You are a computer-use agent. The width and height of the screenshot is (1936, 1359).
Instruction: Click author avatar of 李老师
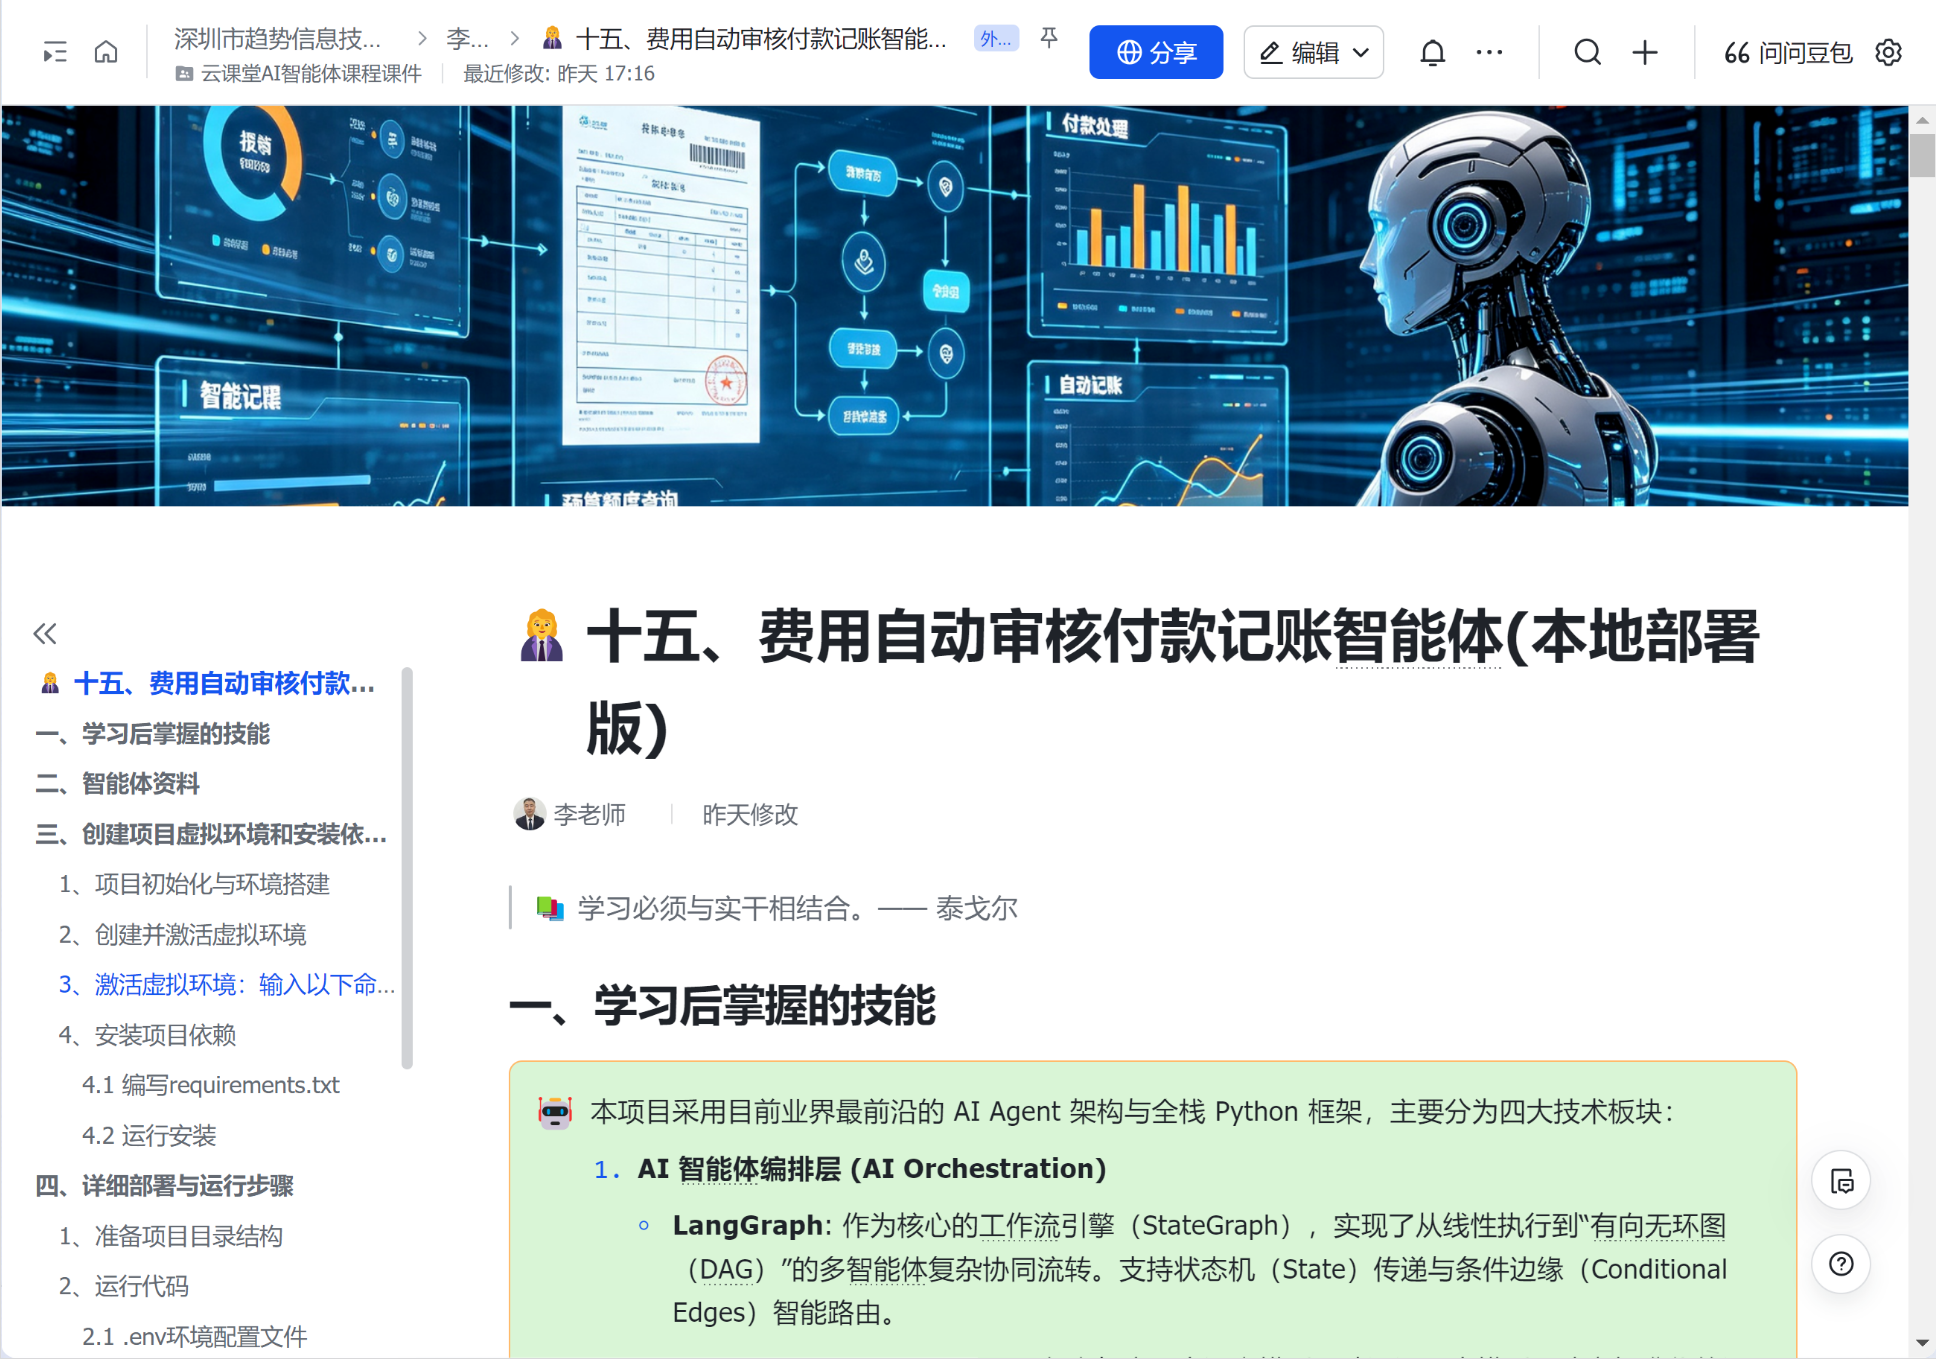pyautogui.click(x=529, y=814)
